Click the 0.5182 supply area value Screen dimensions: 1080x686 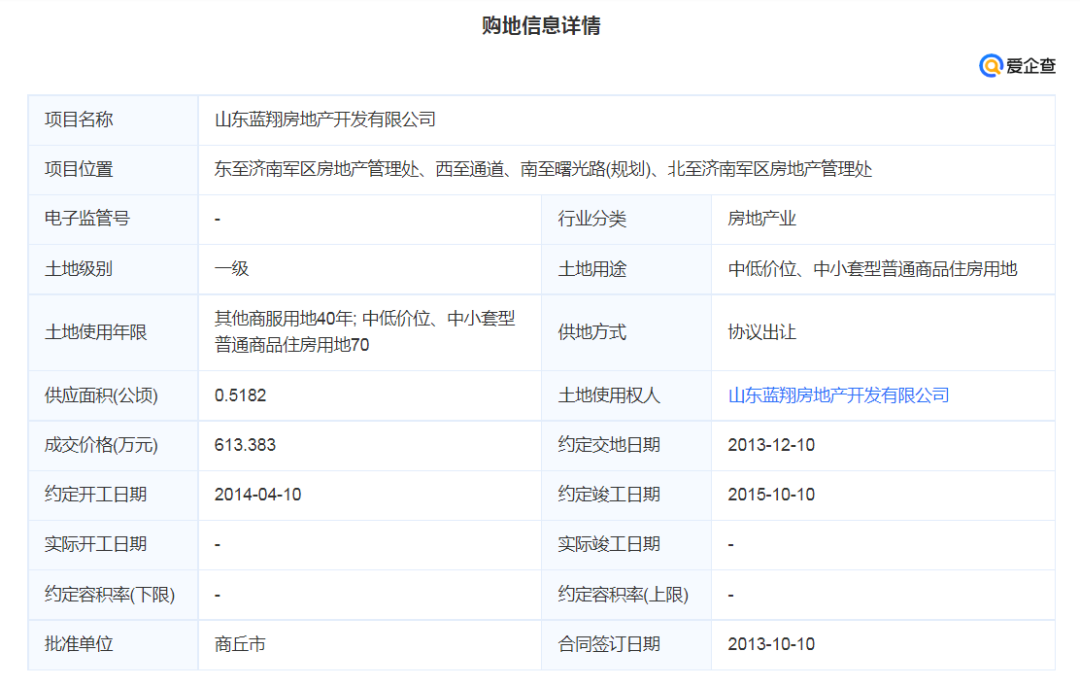pos(240,395)
